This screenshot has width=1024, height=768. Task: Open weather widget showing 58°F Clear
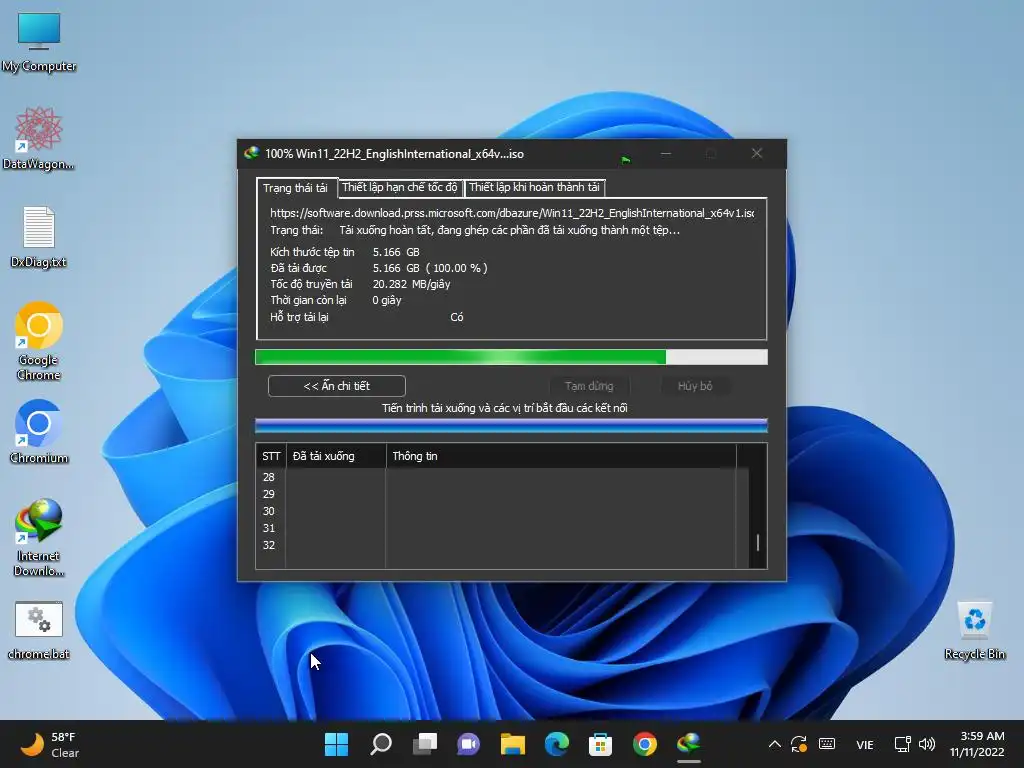pos(50,744)
